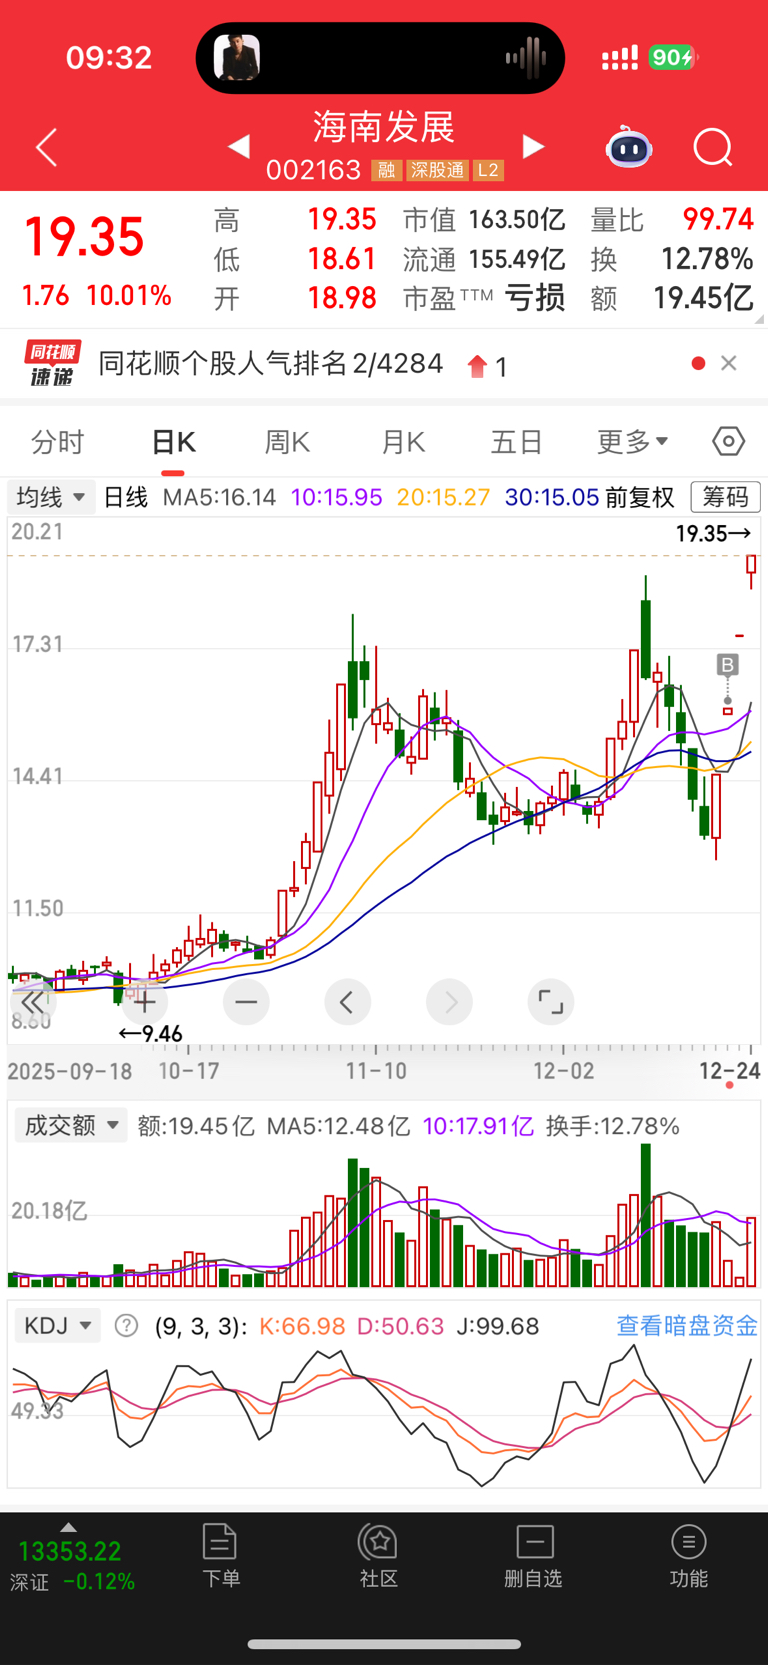This screenshot has height=1665, width=769.
Task: Tap the L2 badge
Action: pyautogui.click(x=487, y=170)
